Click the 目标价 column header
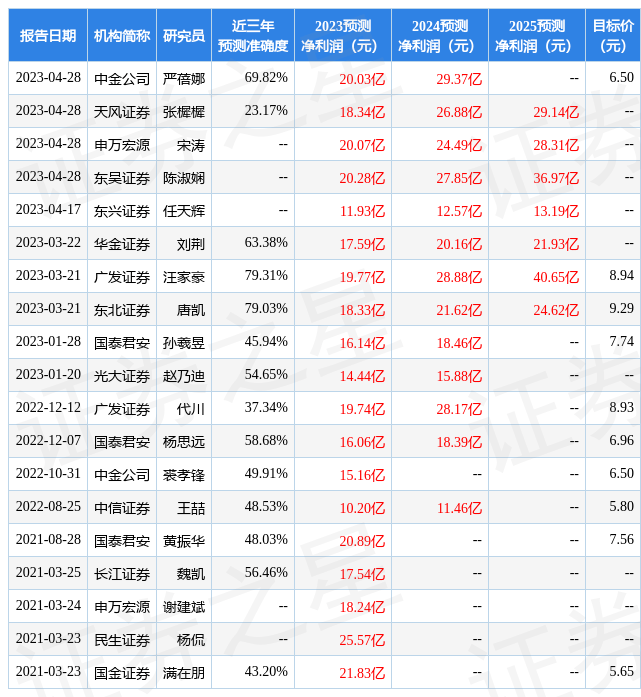Screen dimensions: 641x697 click(612, 35)
